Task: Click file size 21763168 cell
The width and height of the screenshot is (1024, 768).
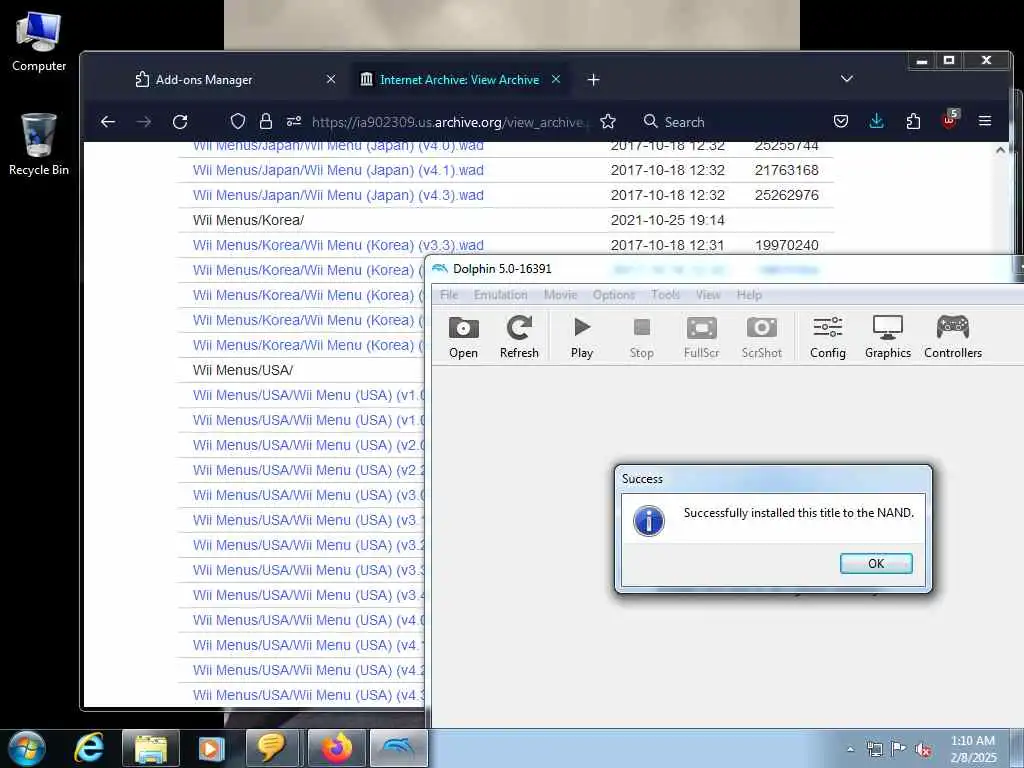Action: point(786,170)
